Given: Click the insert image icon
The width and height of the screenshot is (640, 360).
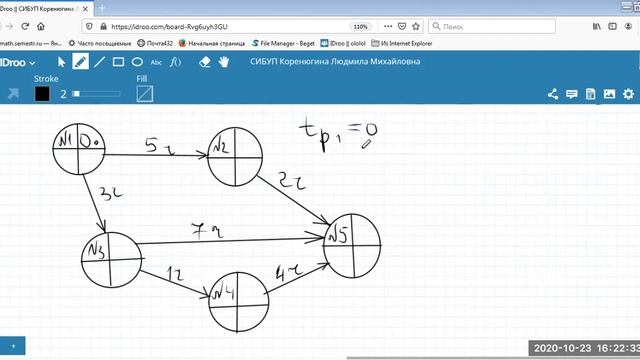Looking at the screenshot, I should tap(609, 94).
